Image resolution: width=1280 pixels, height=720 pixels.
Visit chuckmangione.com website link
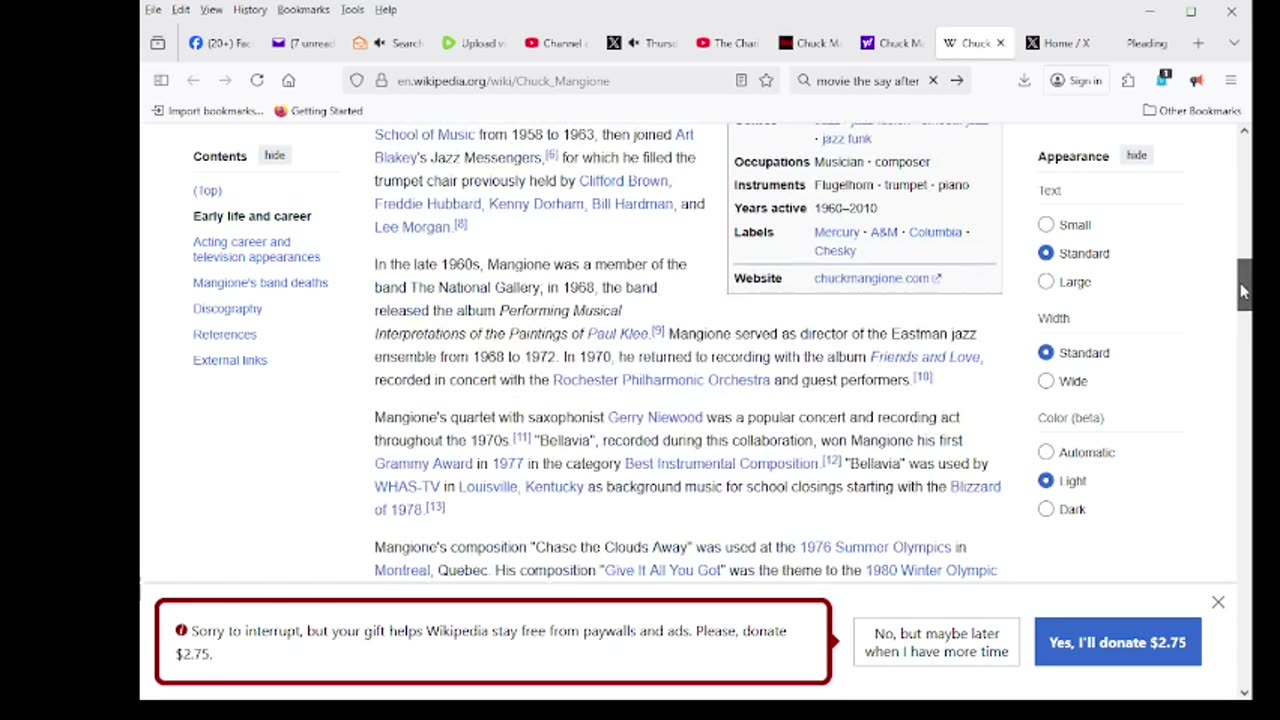point(877,278)
